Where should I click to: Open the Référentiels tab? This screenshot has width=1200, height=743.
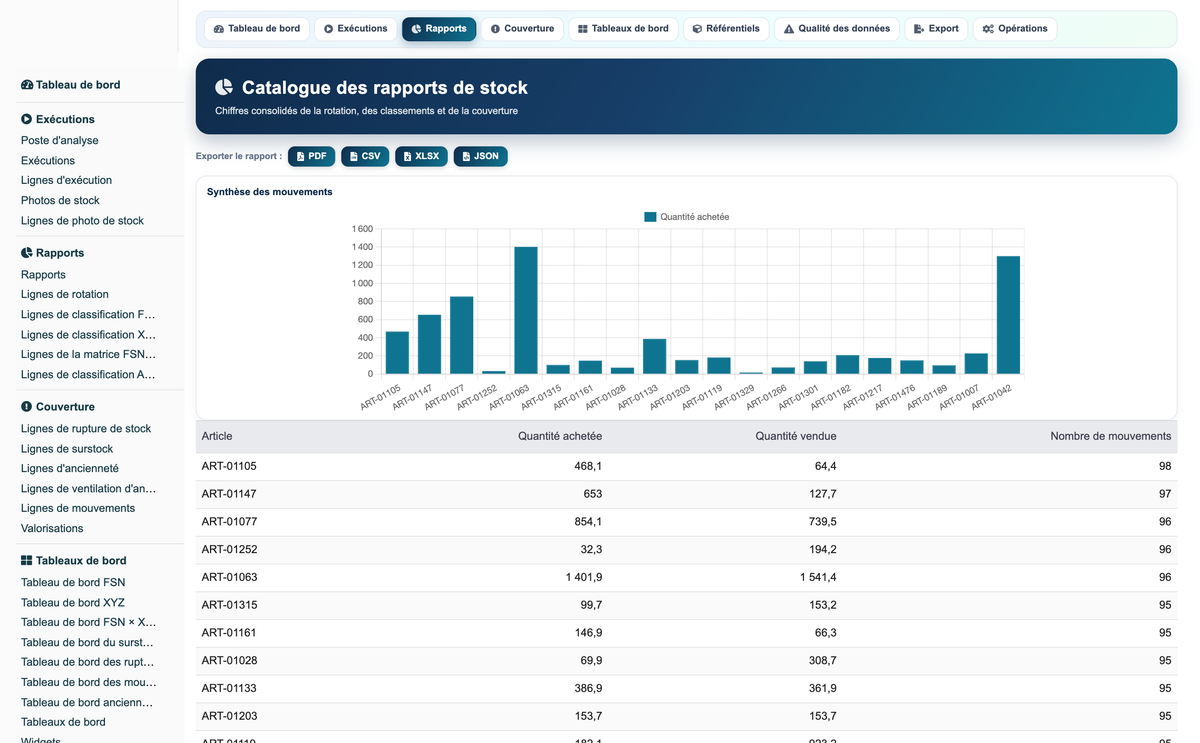point(726,29)
